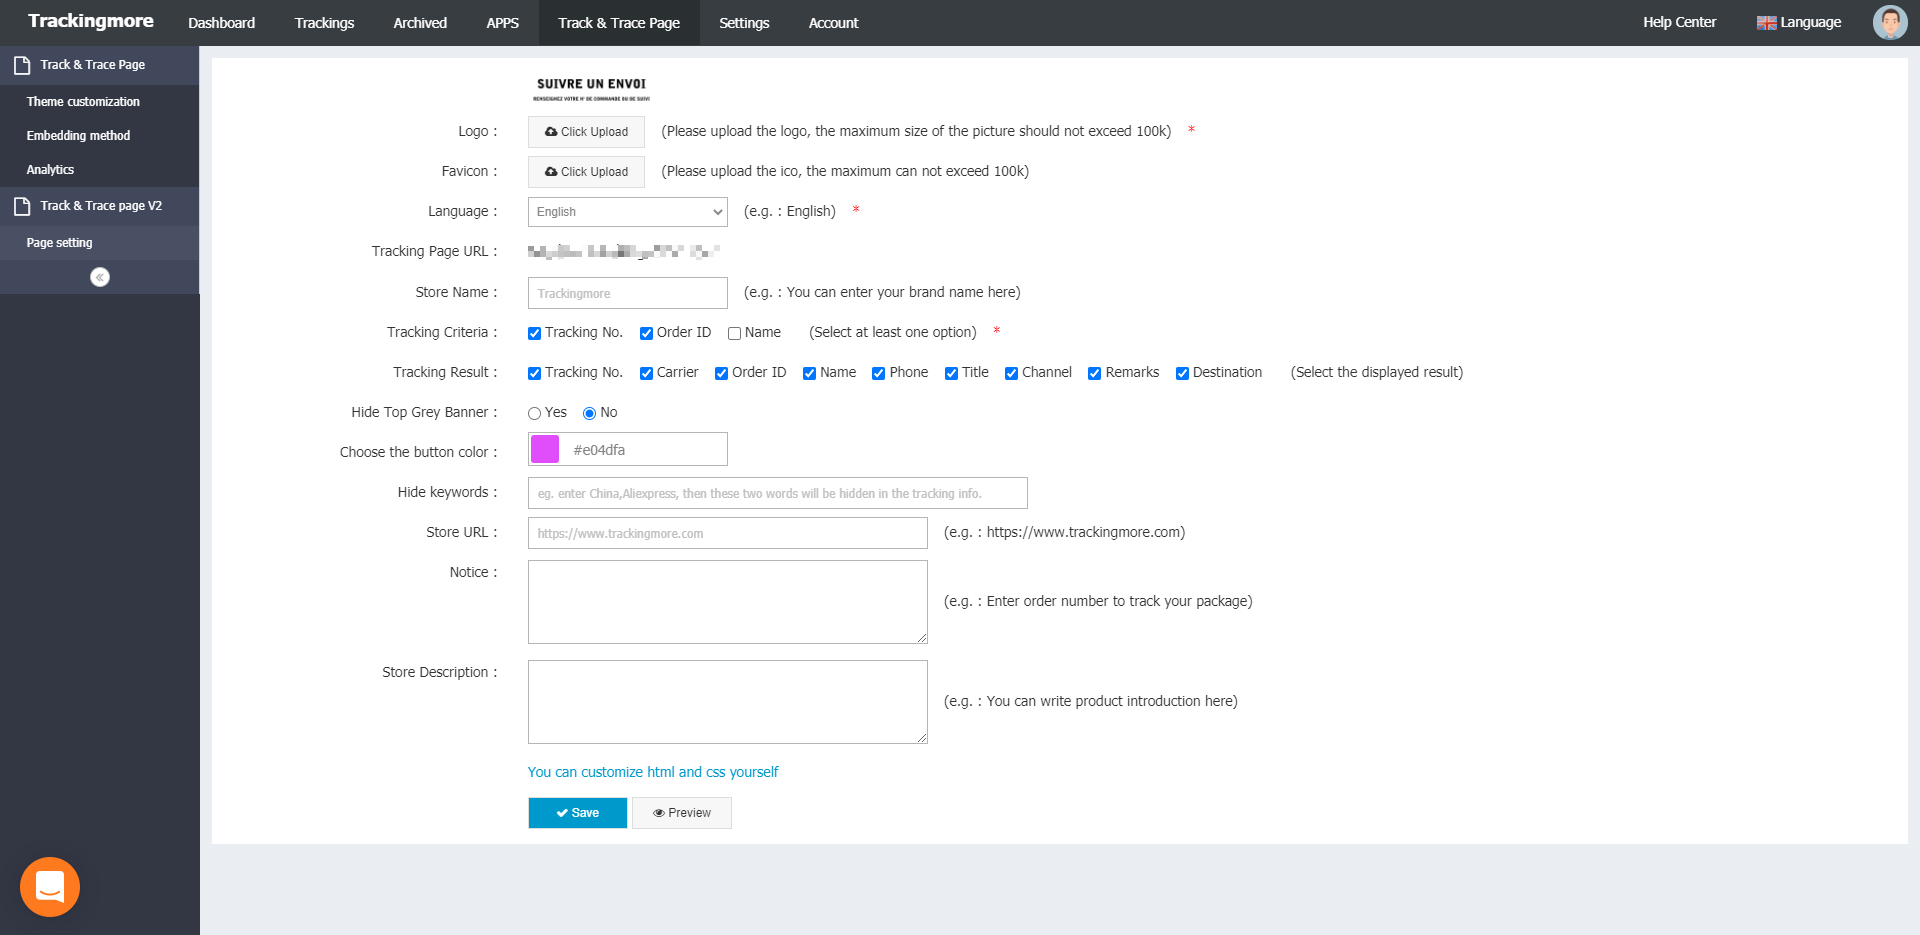This screenshot has width=1920, height=935.
Task: Open Archived in top nav
Action: click(420, 23)
